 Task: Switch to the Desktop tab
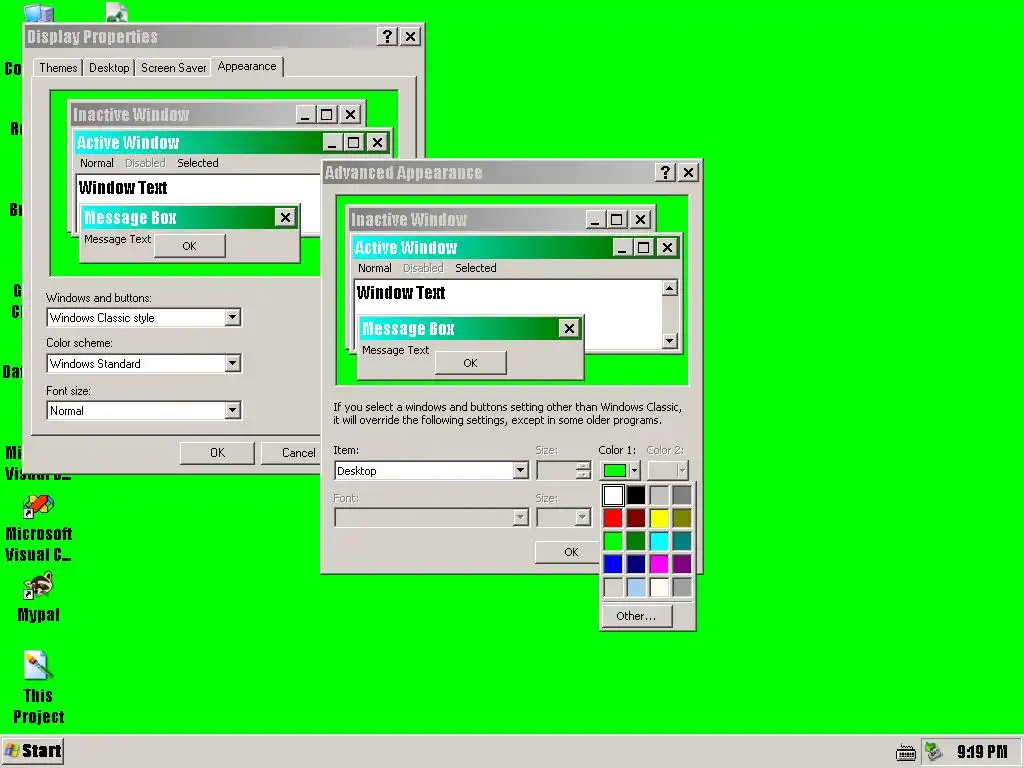tap(109, 68)
